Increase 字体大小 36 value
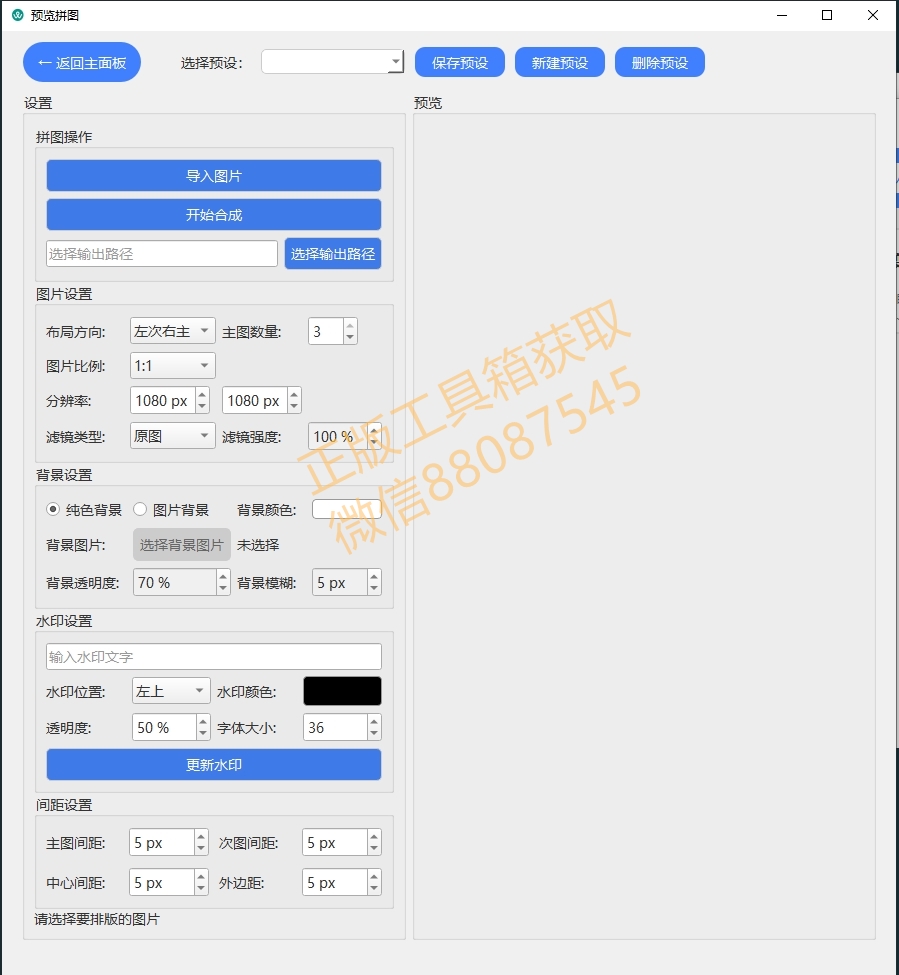This screenshot has width=899, height=975. point(374,721)
